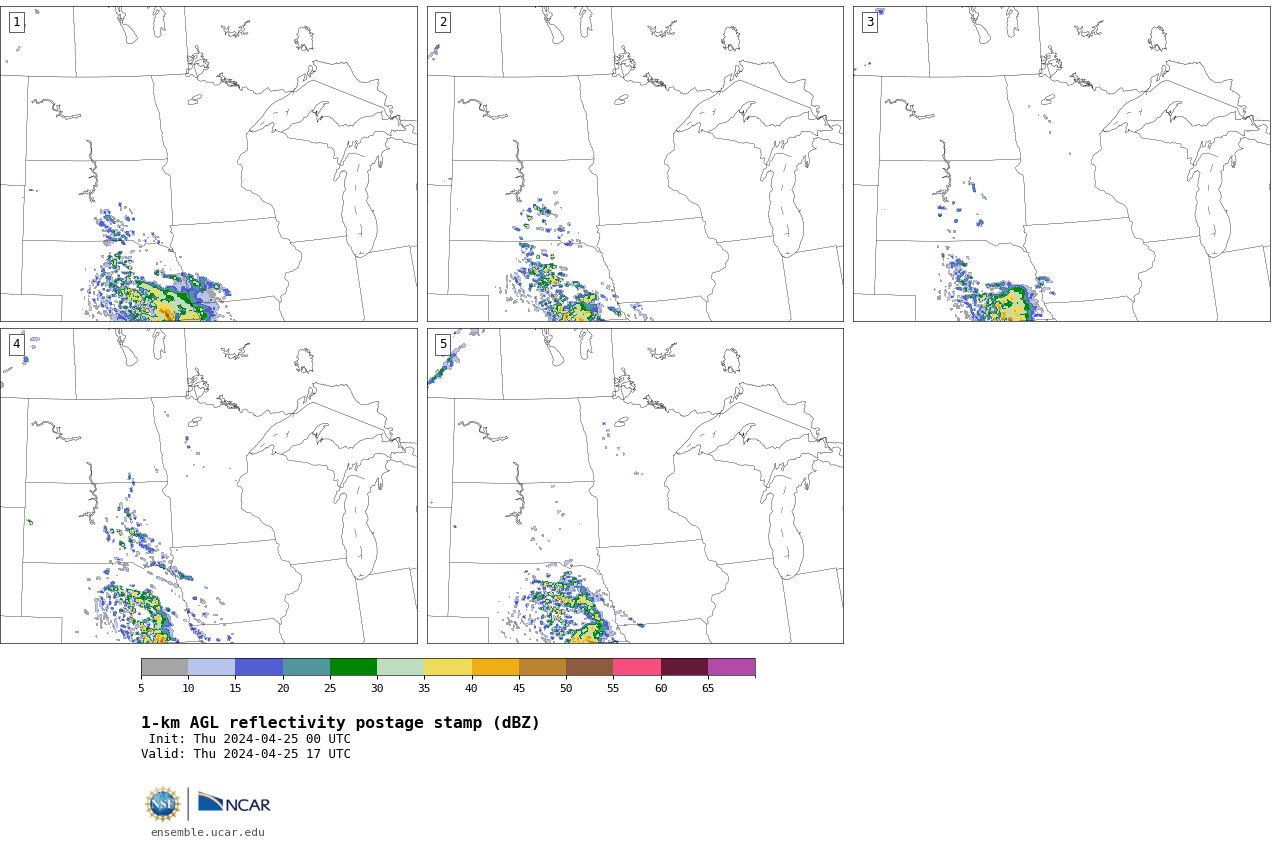The height and width of the screenshot is (844, 1280).
Task: Click the tan-brown 45-50 dBZ swatch
Action: (x=543, y=667)
